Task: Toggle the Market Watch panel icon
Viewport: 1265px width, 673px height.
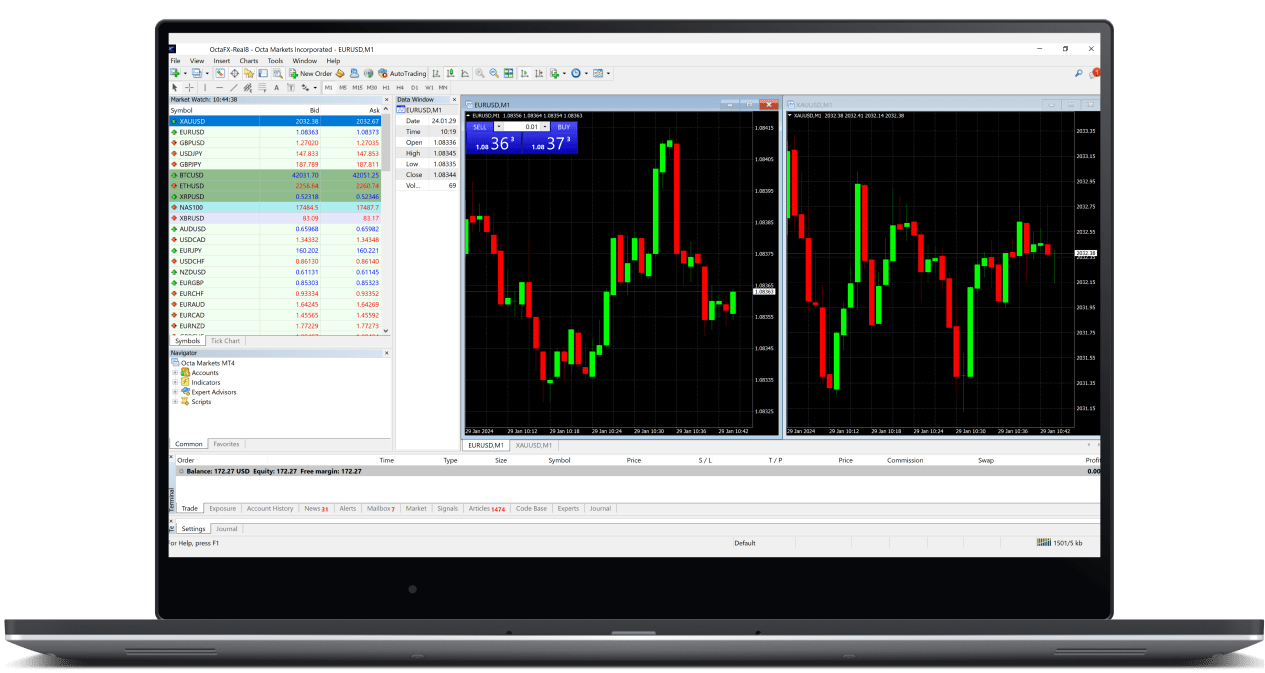Action: (220, 73)
